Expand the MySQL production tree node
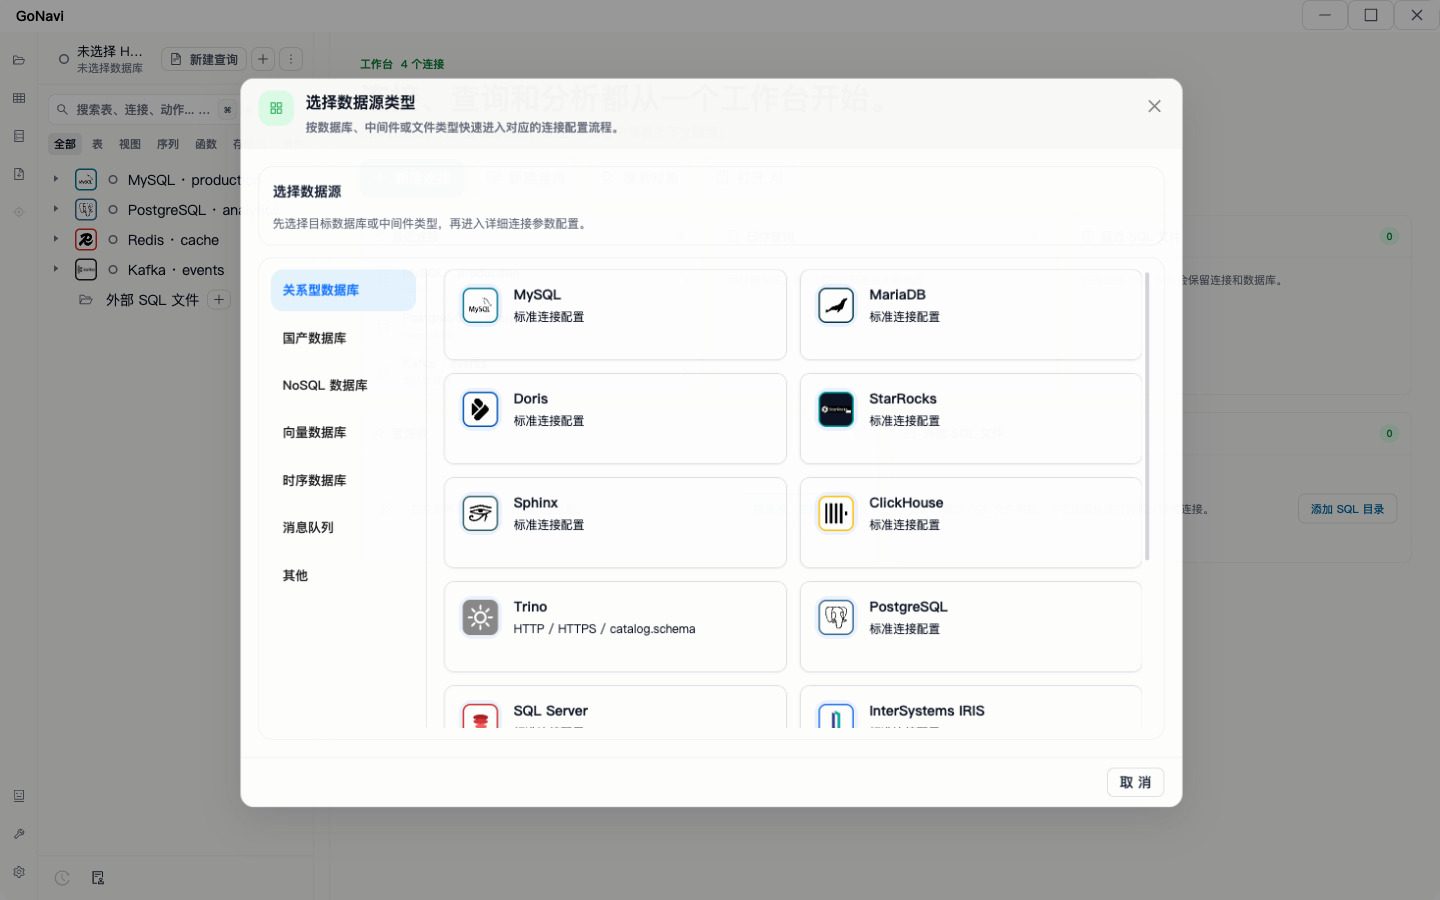 tap(56, 179)
